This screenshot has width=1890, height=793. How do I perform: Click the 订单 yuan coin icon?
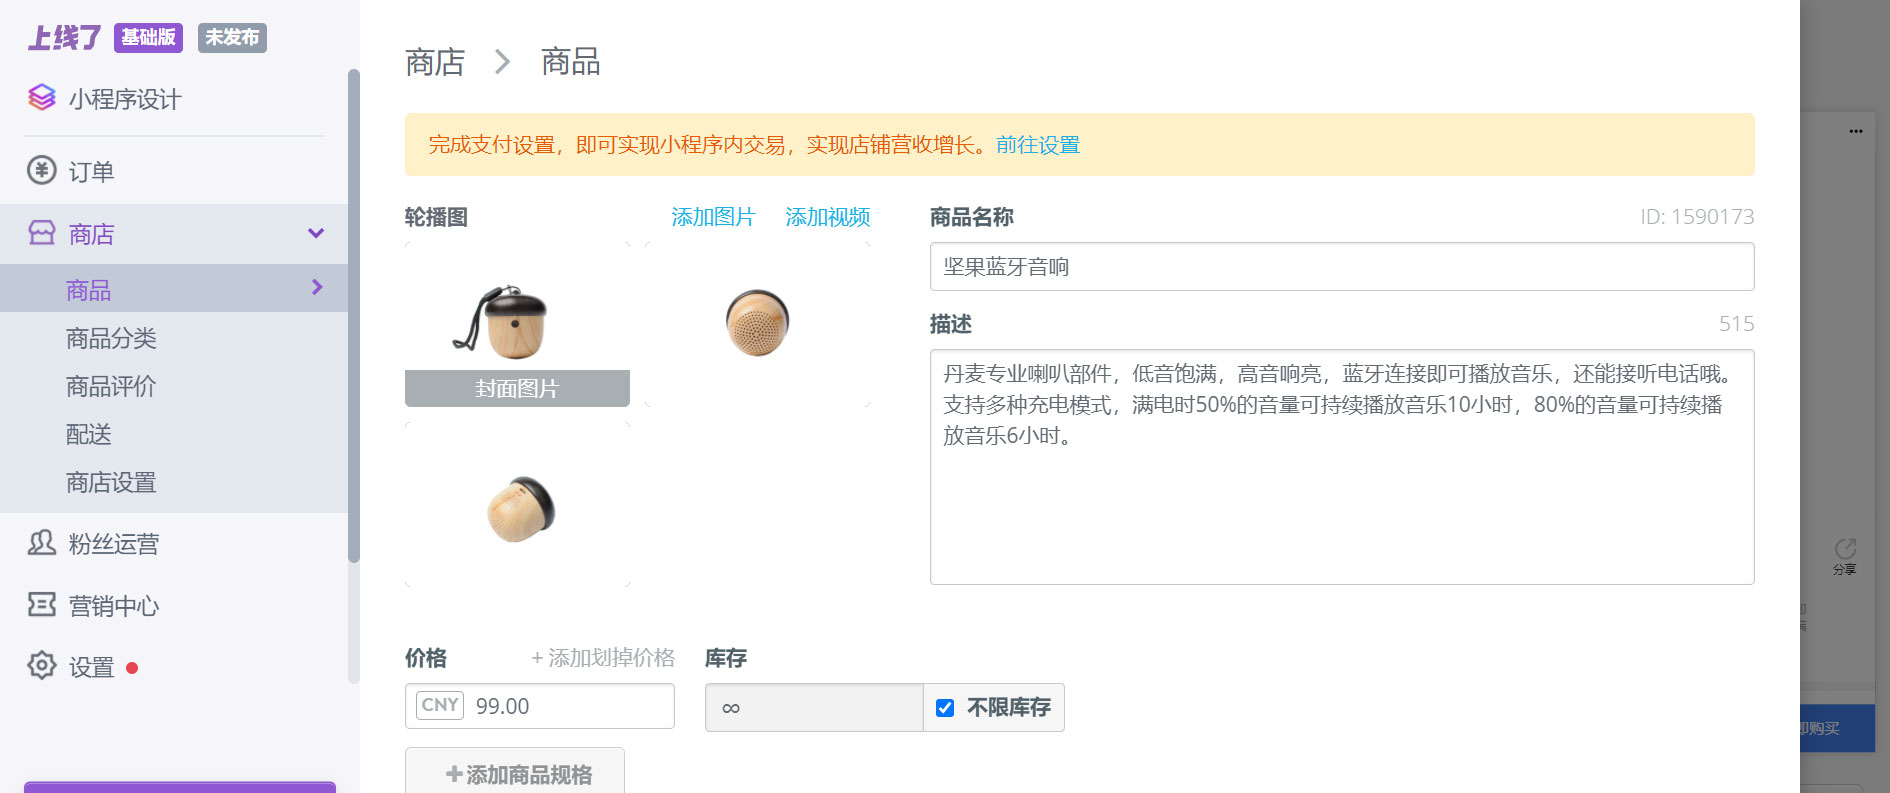tap(42, 171)
